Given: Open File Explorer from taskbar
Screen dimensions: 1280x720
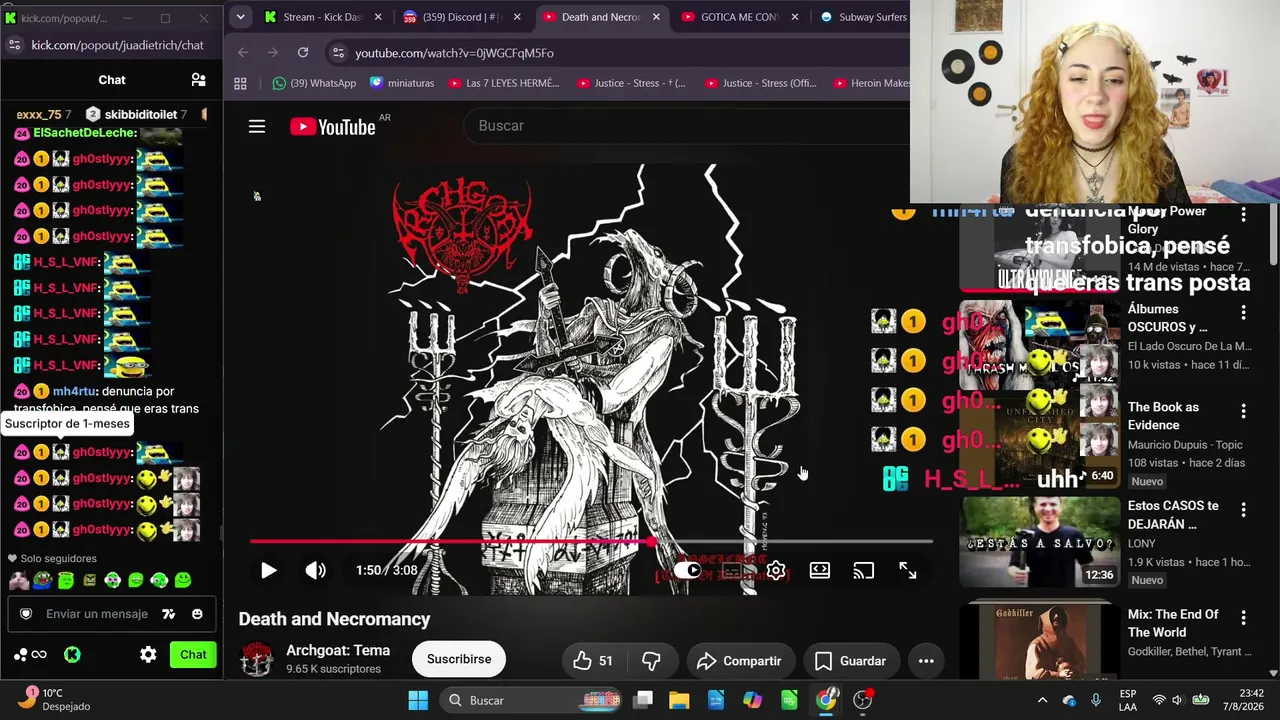Looking at the screenshot, I should click(x=679, y=700).
